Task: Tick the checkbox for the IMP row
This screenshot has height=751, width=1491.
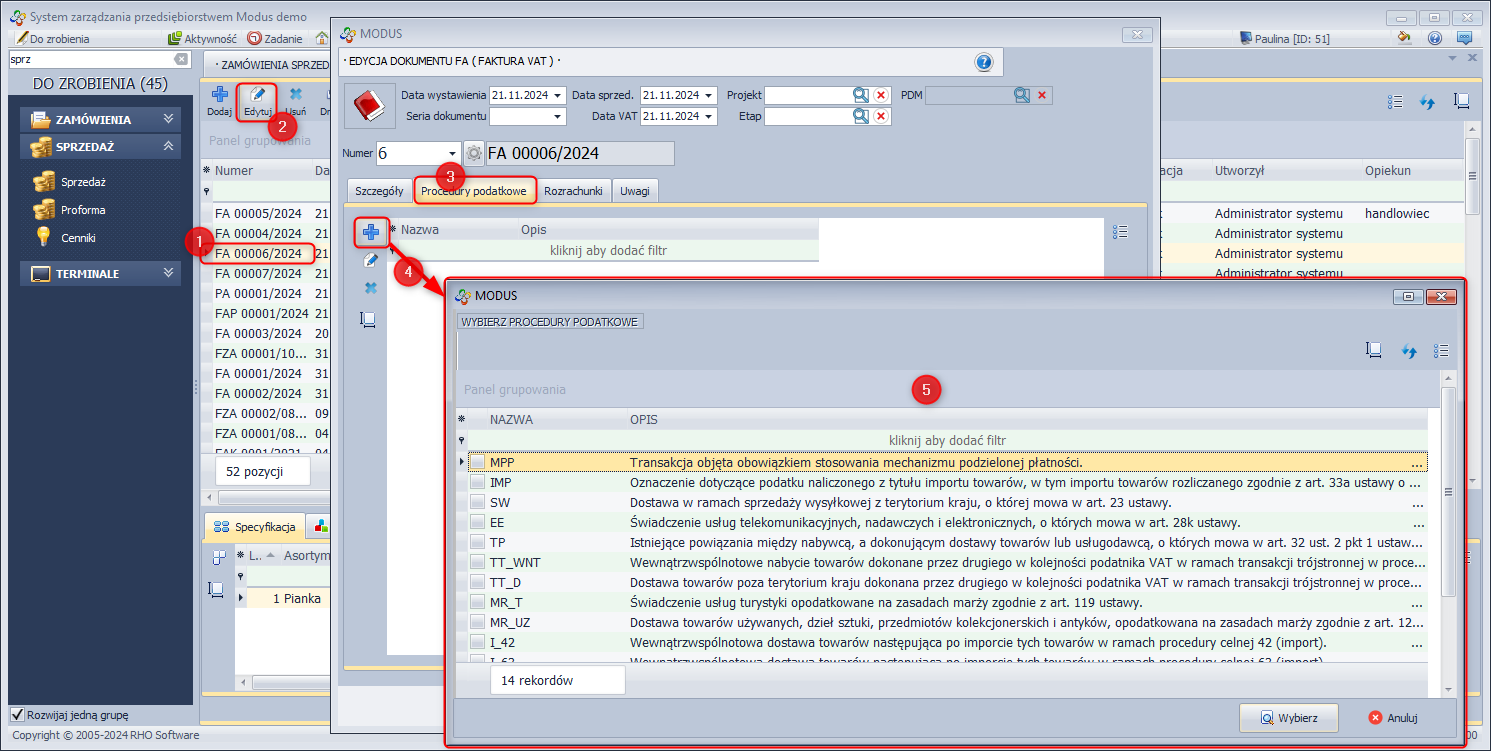Action: (478, 483)
